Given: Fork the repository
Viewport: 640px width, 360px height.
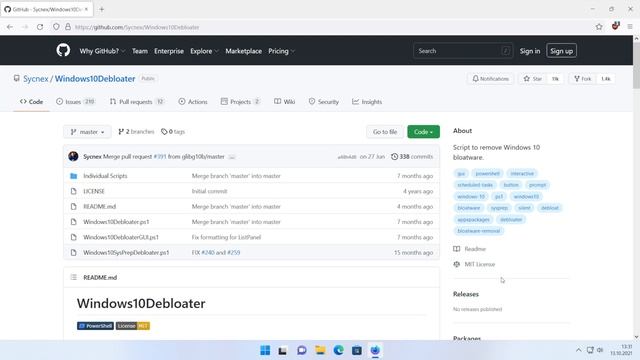Looking at the screenshot, I should (x=583, y=78).
